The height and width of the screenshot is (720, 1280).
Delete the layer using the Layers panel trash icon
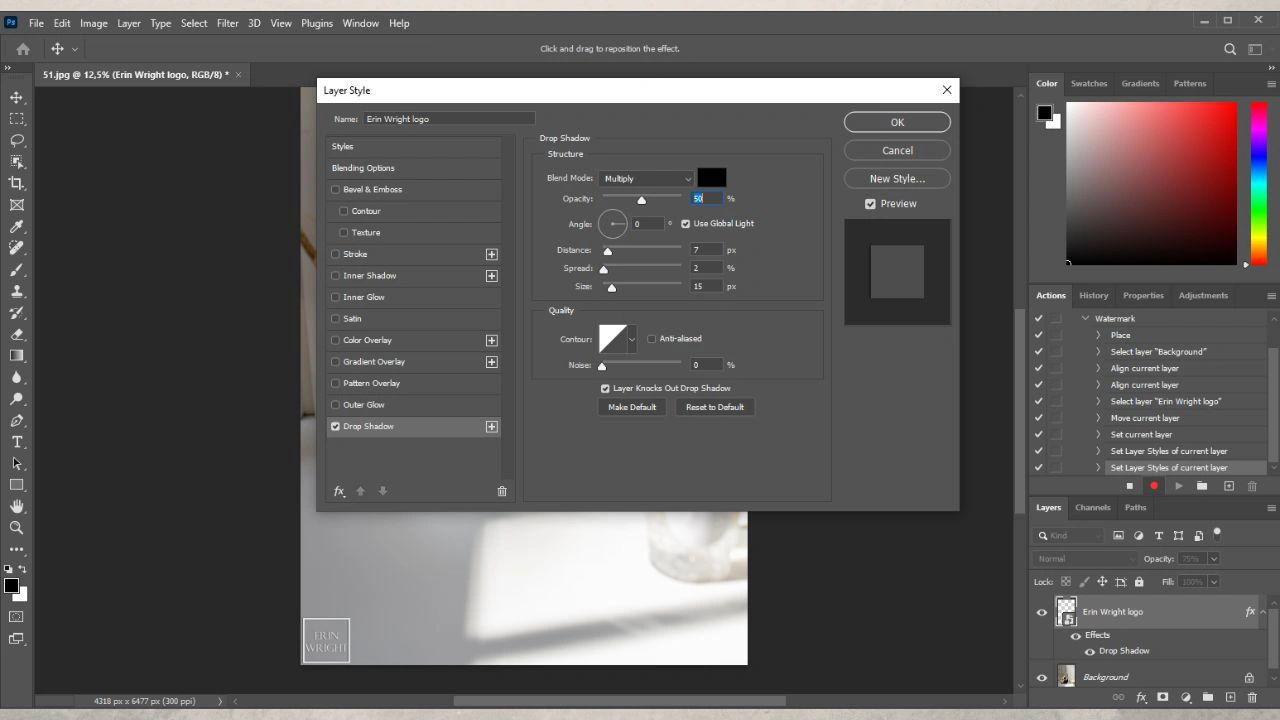[x=1252, y=697]
